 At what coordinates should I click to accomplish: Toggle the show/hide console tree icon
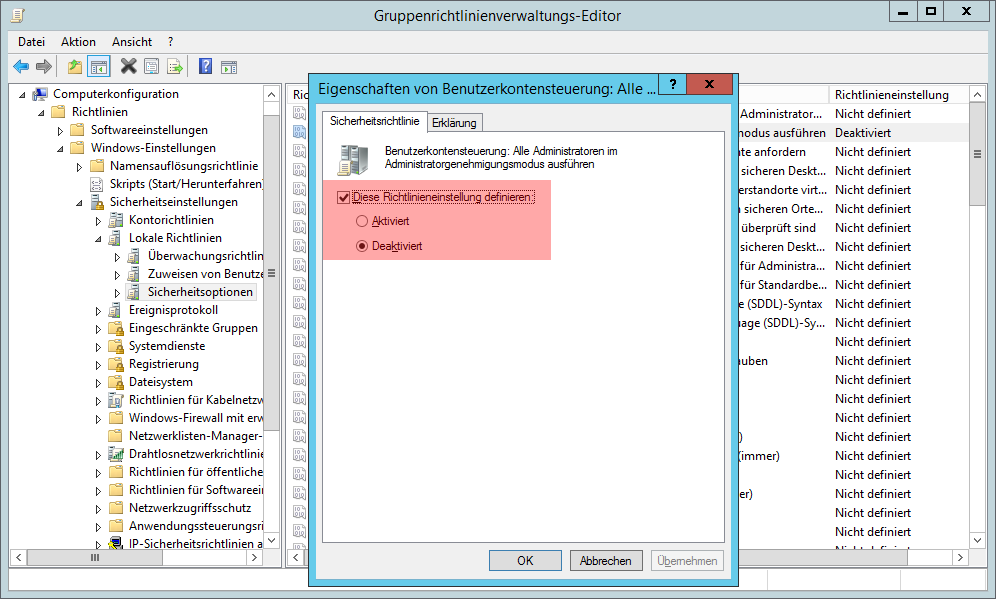99,67
